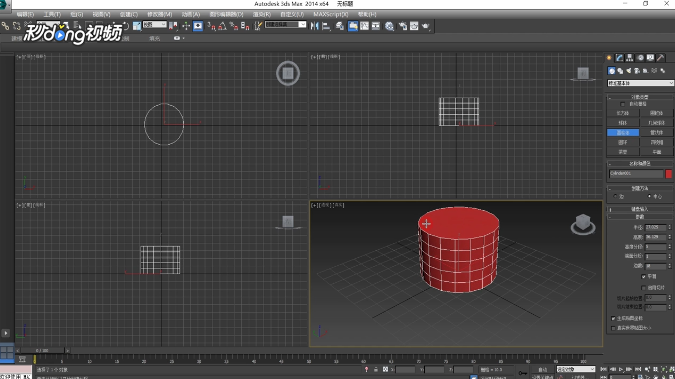The height and width of the screenshot is (379, 675).
Task: Collapse the Creation Method rollout
Action: (640, 188)
